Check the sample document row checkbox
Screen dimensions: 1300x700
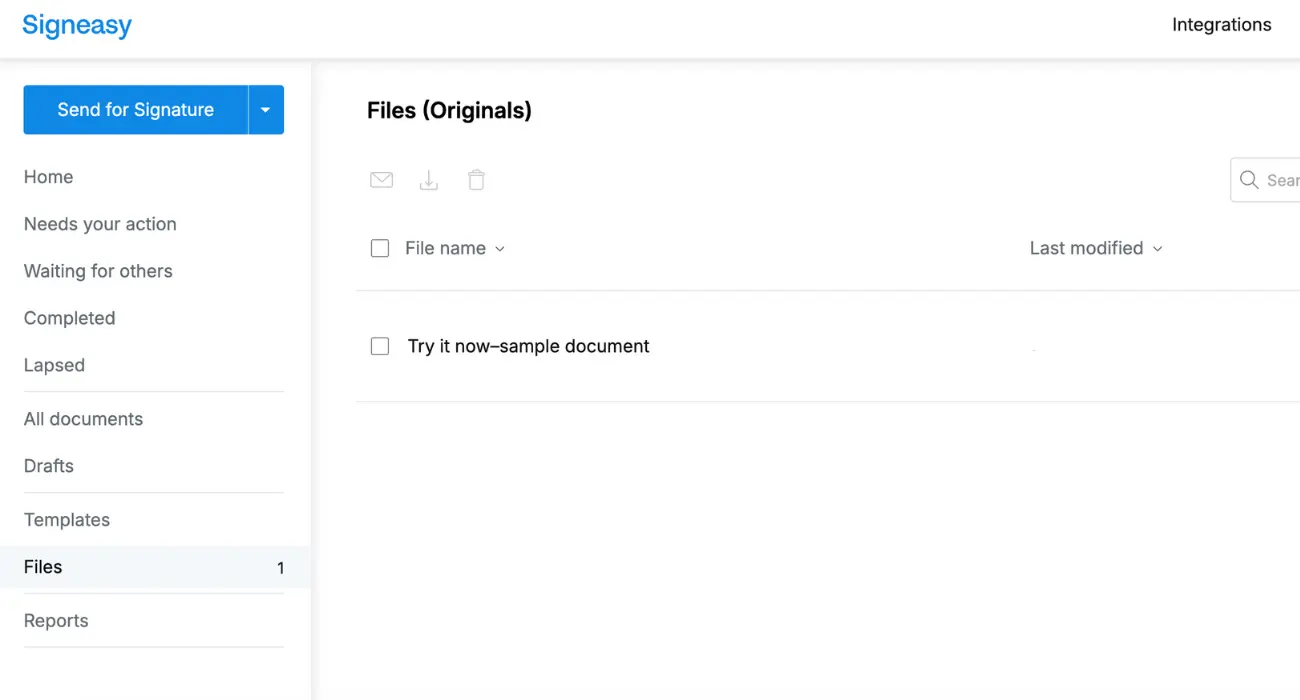pos(380,346)
